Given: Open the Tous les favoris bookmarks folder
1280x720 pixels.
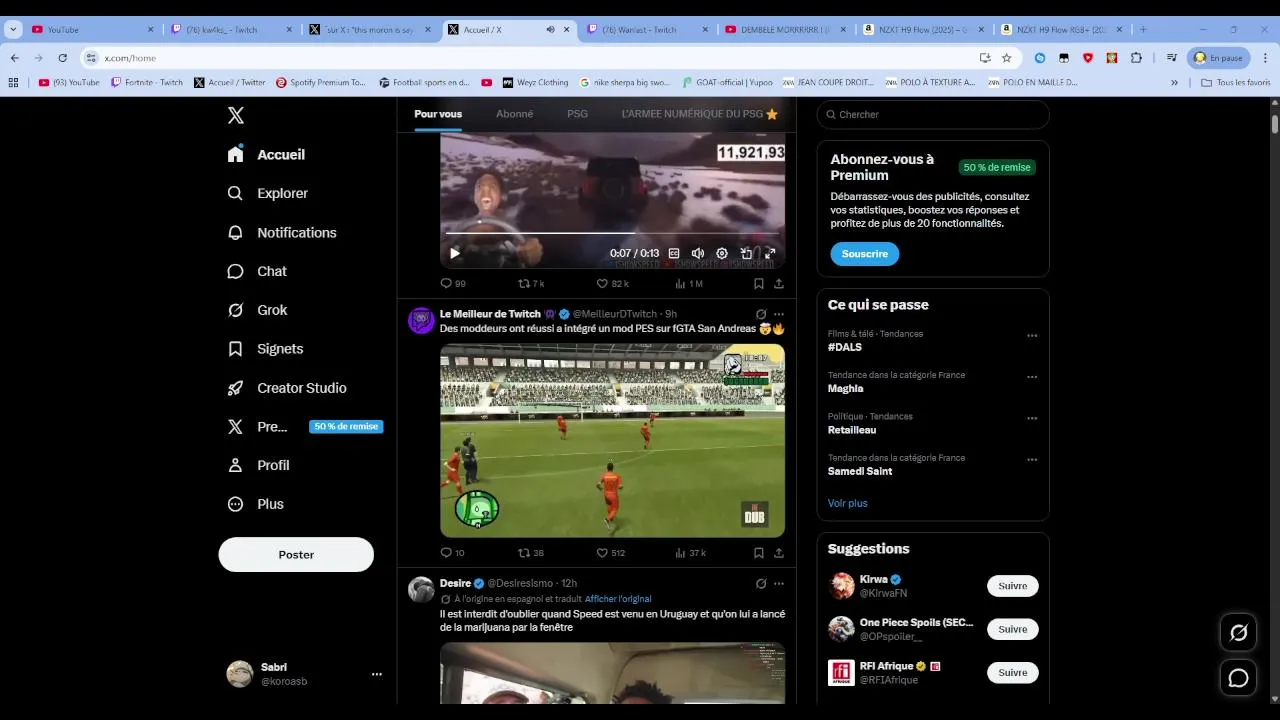Looking at the screenshot, I should click(x=1235, y=82).
